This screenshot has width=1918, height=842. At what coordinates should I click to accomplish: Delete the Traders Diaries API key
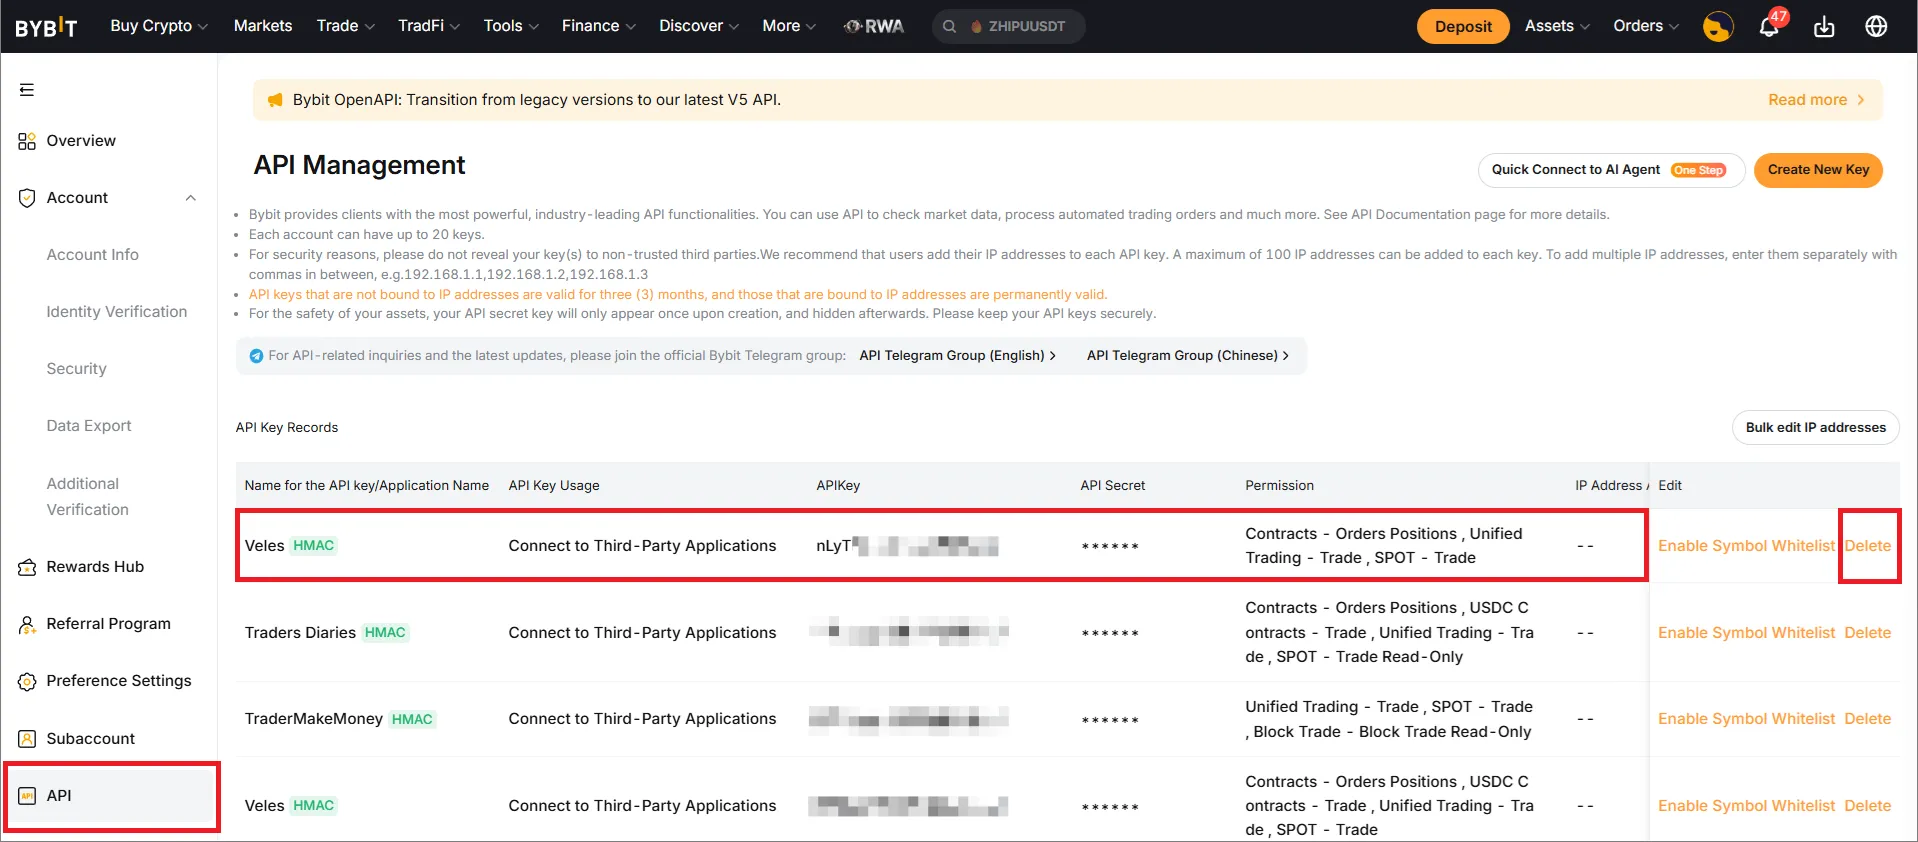pos(1867,633)
